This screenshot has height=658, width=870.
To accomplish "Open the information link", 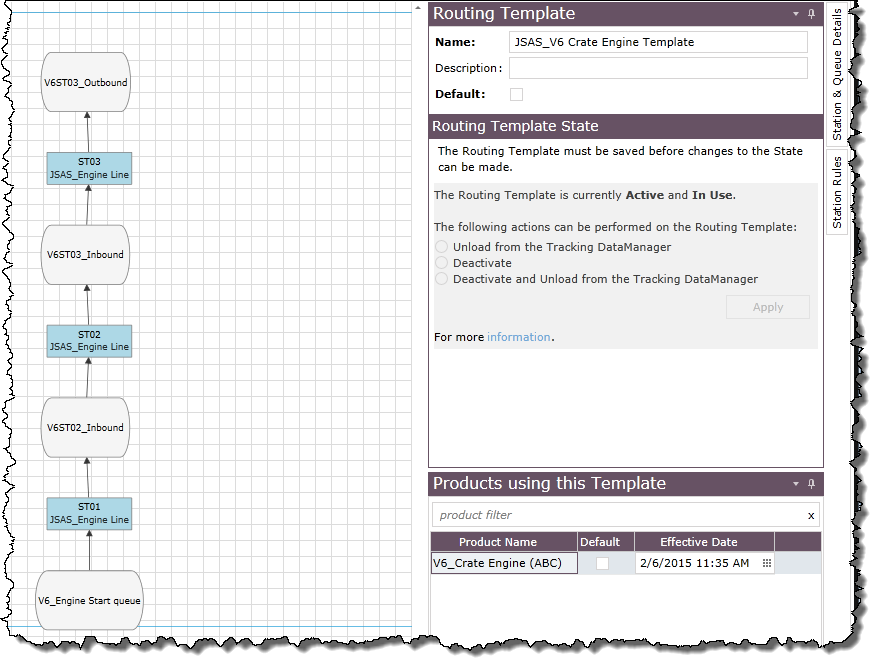I will pyautogui.click(x=518, y=337).
